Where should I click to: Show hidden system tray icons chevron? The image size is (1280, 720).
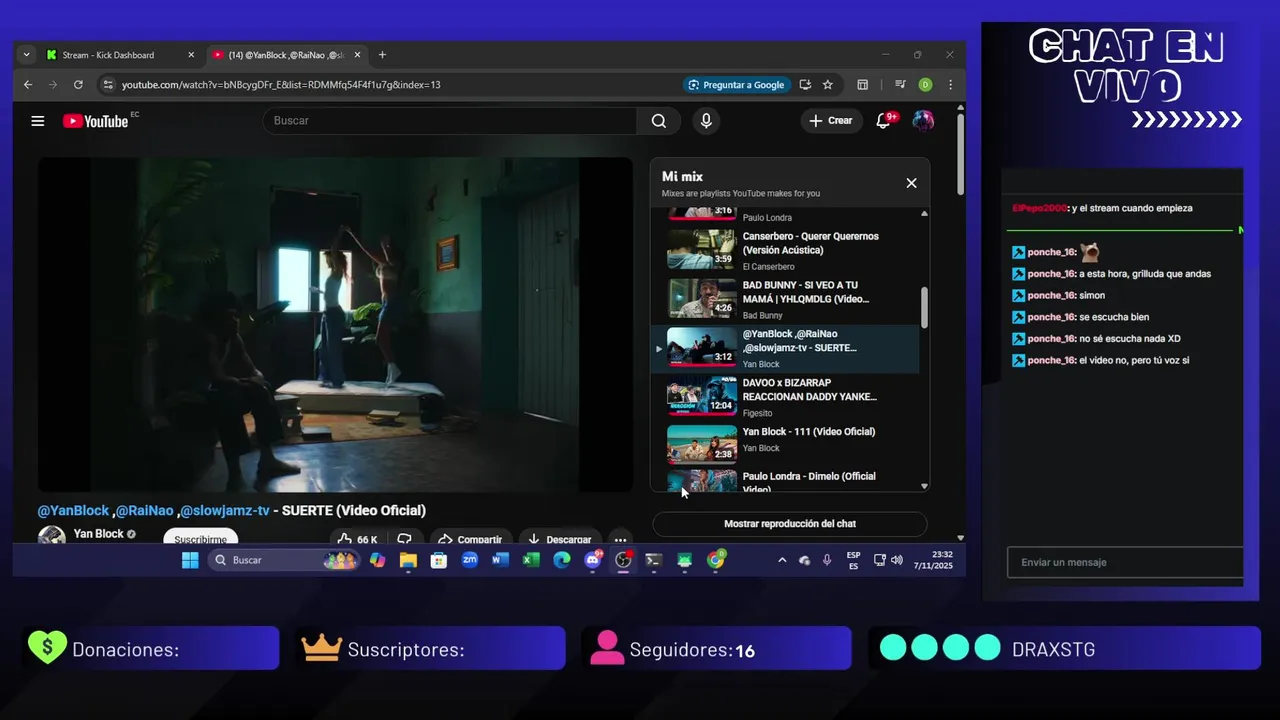[x=782, y=560]
